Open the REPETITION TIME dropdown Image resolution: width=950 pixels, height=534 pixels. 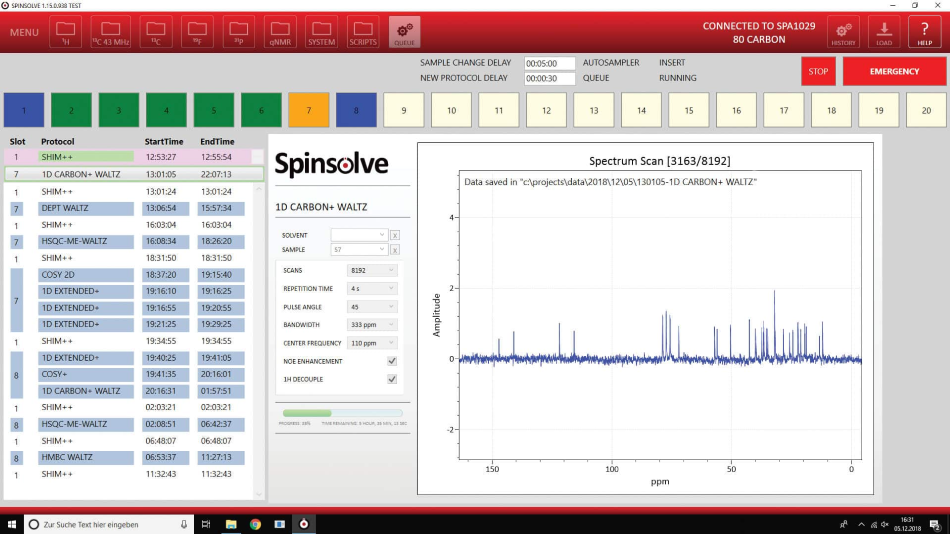click(372, 289)
